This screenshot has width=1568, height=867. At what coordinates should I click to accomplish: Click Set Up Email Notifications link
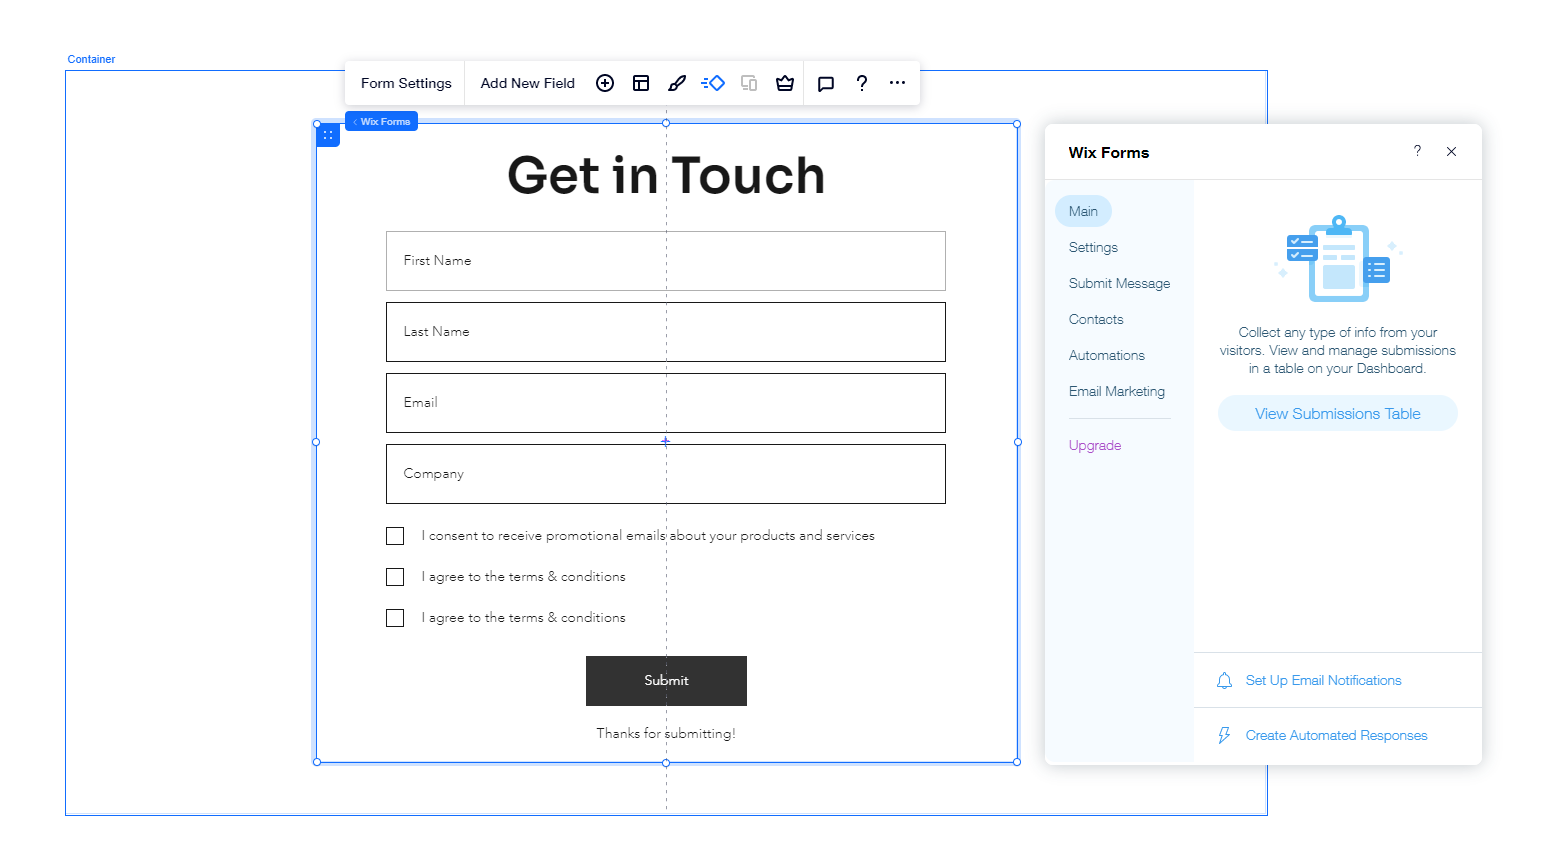pos(1323,681)
